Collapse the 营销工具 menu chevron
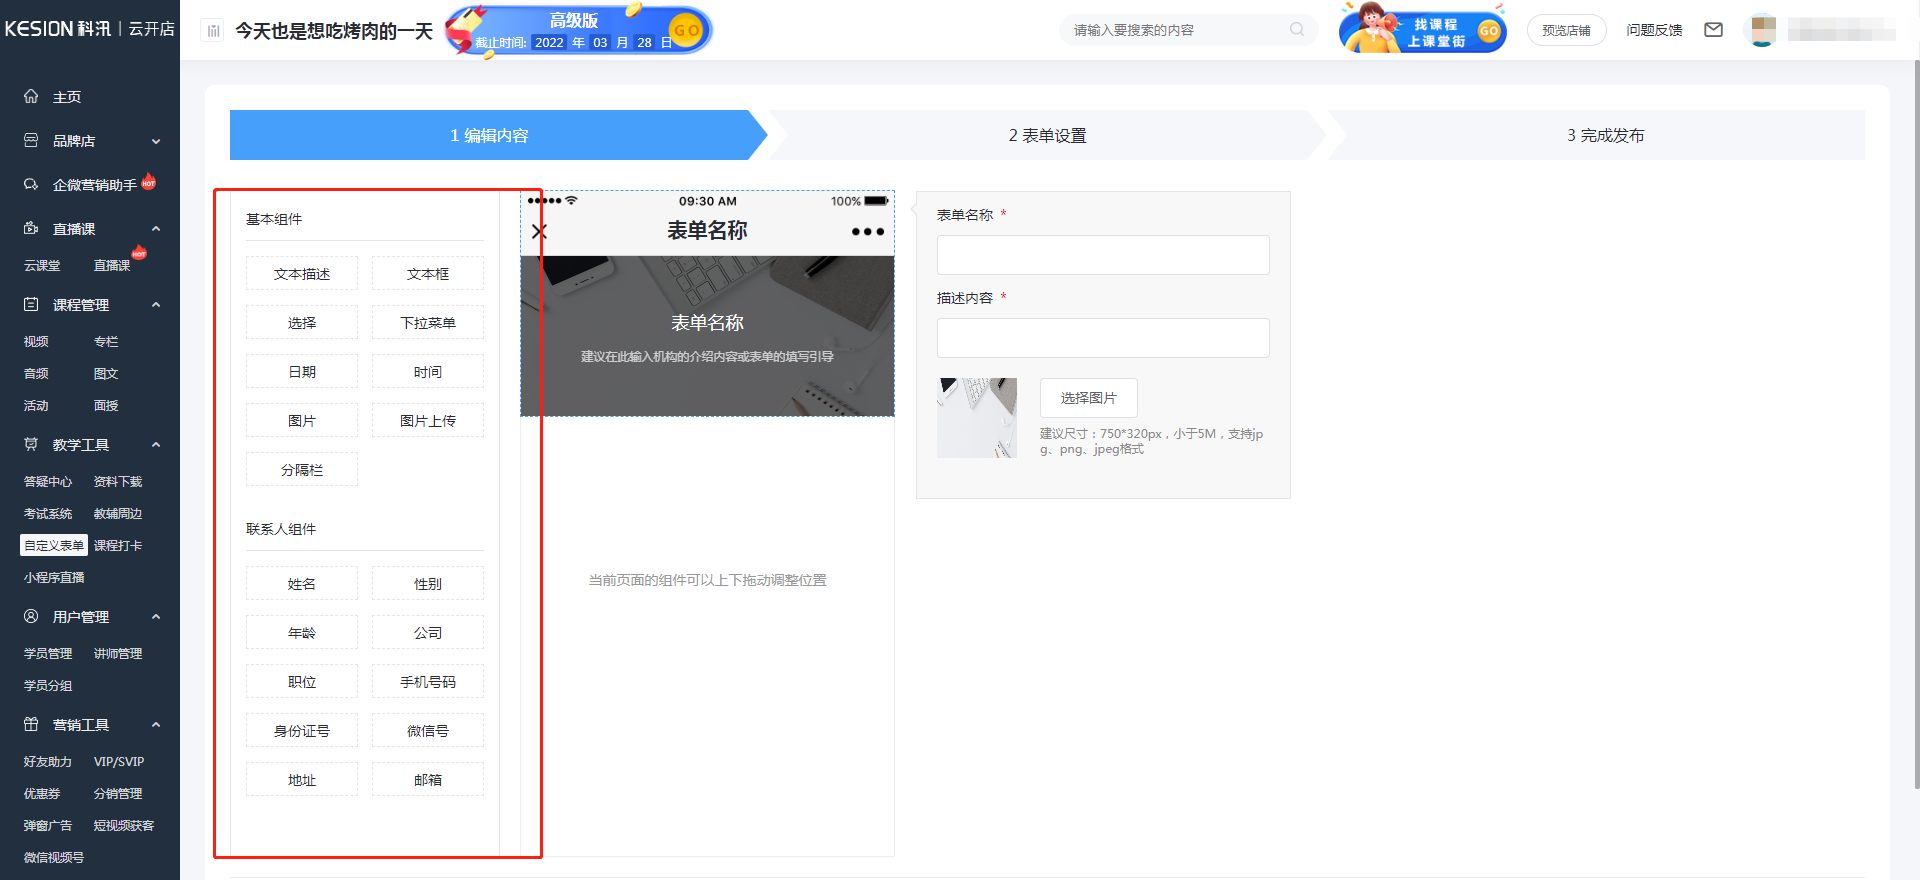 [156, 725]
